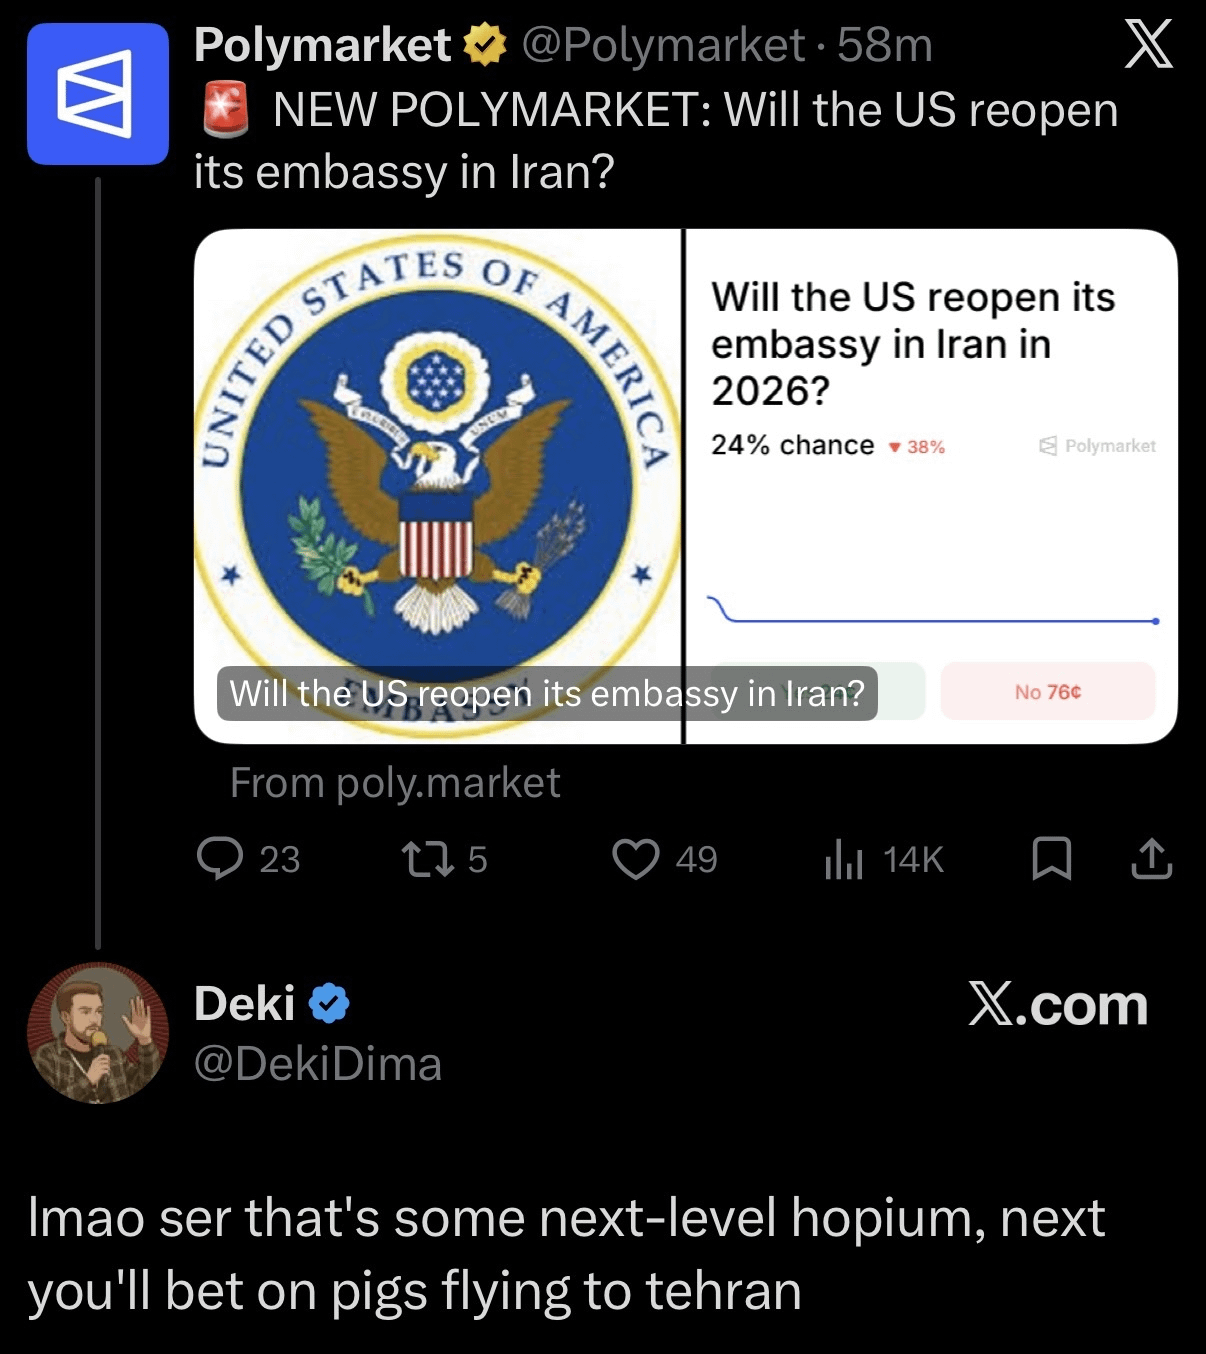Screen dimensions: 1206x1354
Task: Select the No 76¢ button
Action: (1048, 691)
